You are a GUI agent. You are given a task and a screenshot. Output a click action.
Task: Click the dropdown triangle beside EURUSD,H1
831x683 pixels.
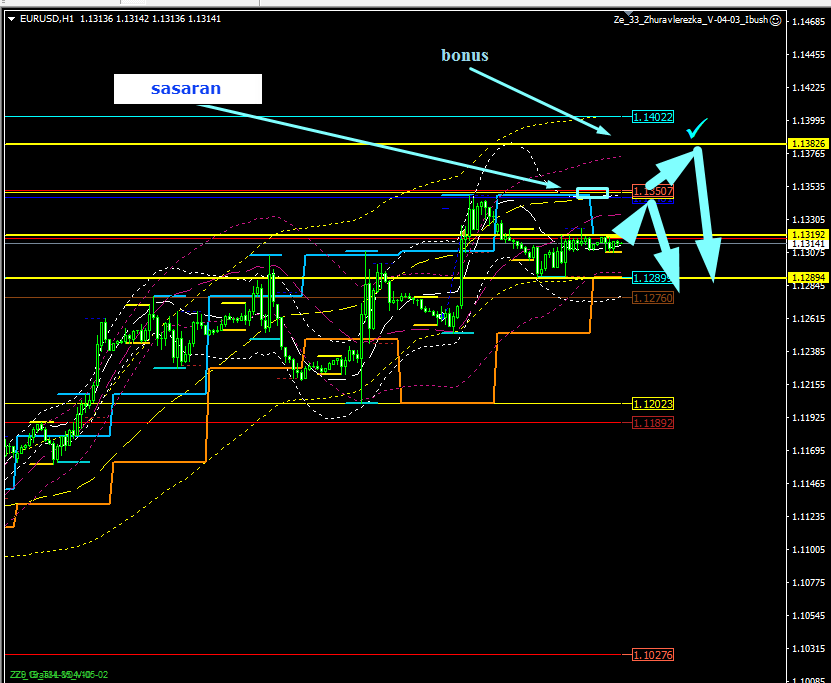click(x=11, y=18)
